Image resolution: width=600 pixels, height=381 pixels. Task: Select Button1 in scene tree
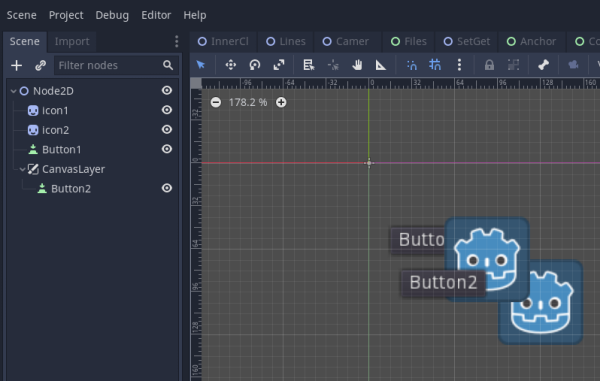[x=62, y=150]
